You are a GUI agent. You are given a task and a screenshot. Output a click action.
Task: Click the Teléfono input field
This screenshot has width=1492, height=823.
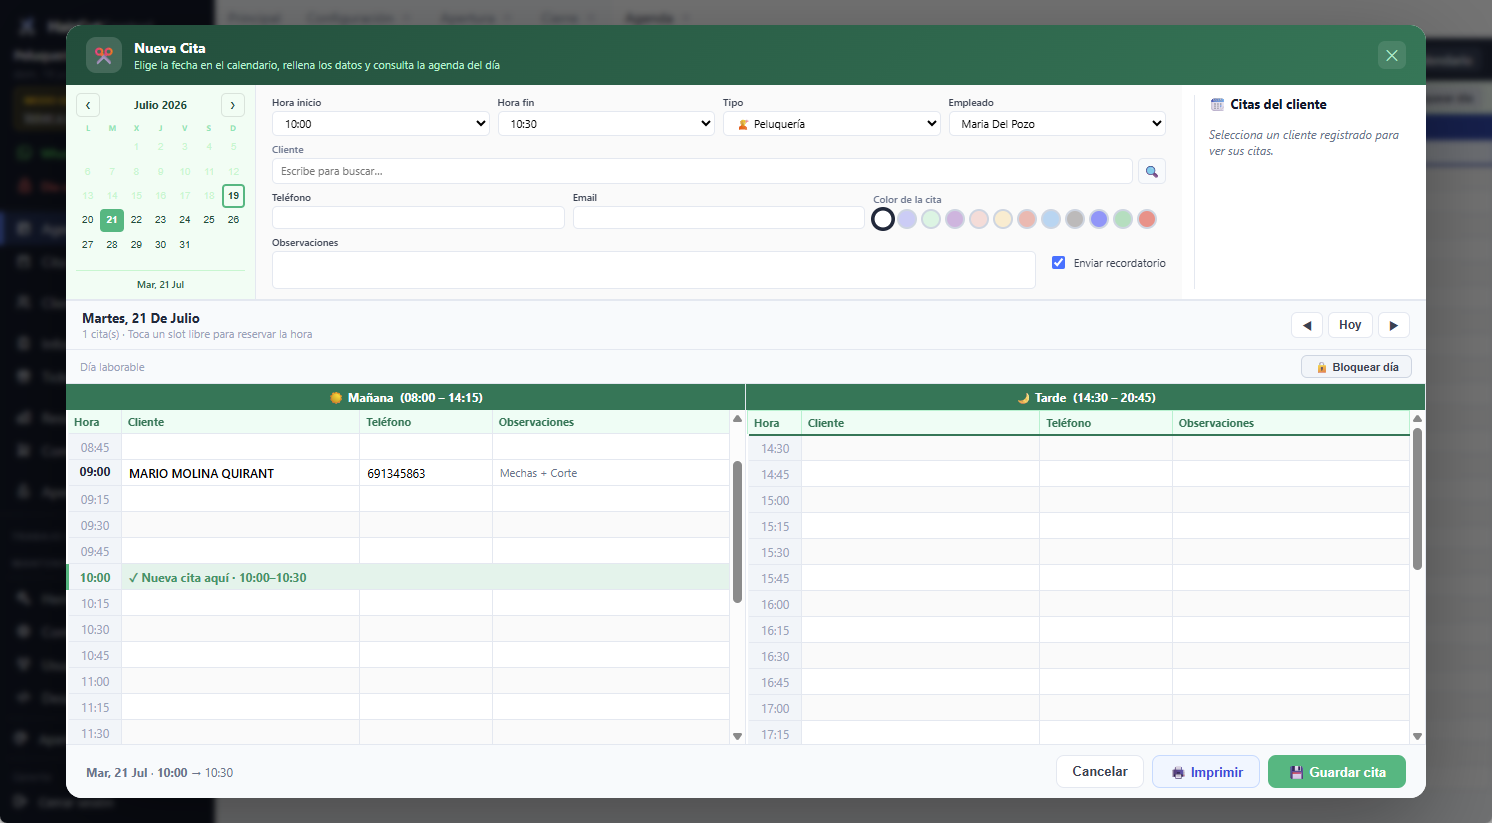point(418,217)
